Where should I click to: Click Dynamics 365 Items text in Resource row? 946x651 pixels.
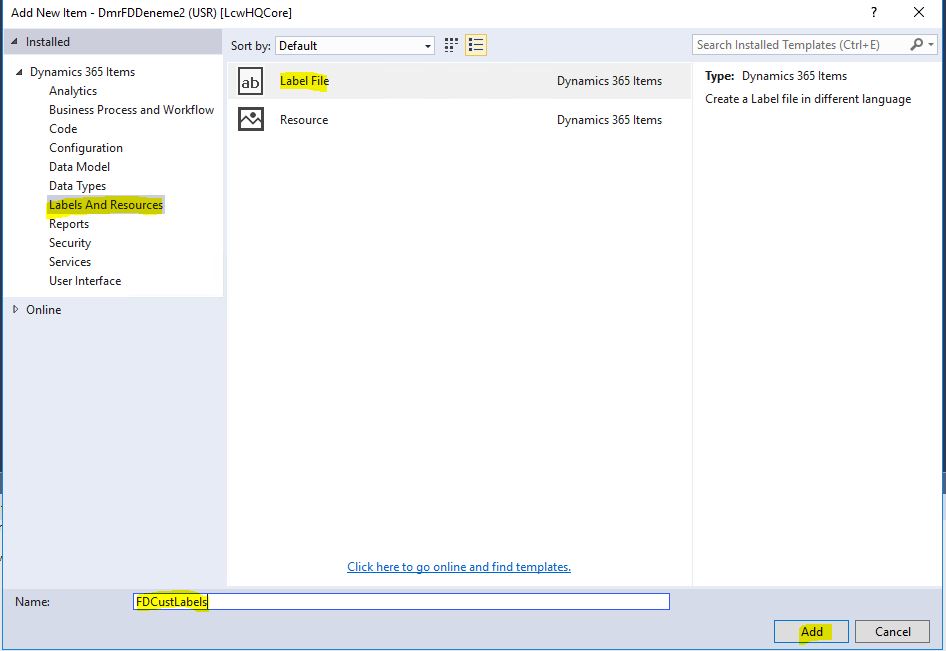pyautogui.click(x=609, y=119)
